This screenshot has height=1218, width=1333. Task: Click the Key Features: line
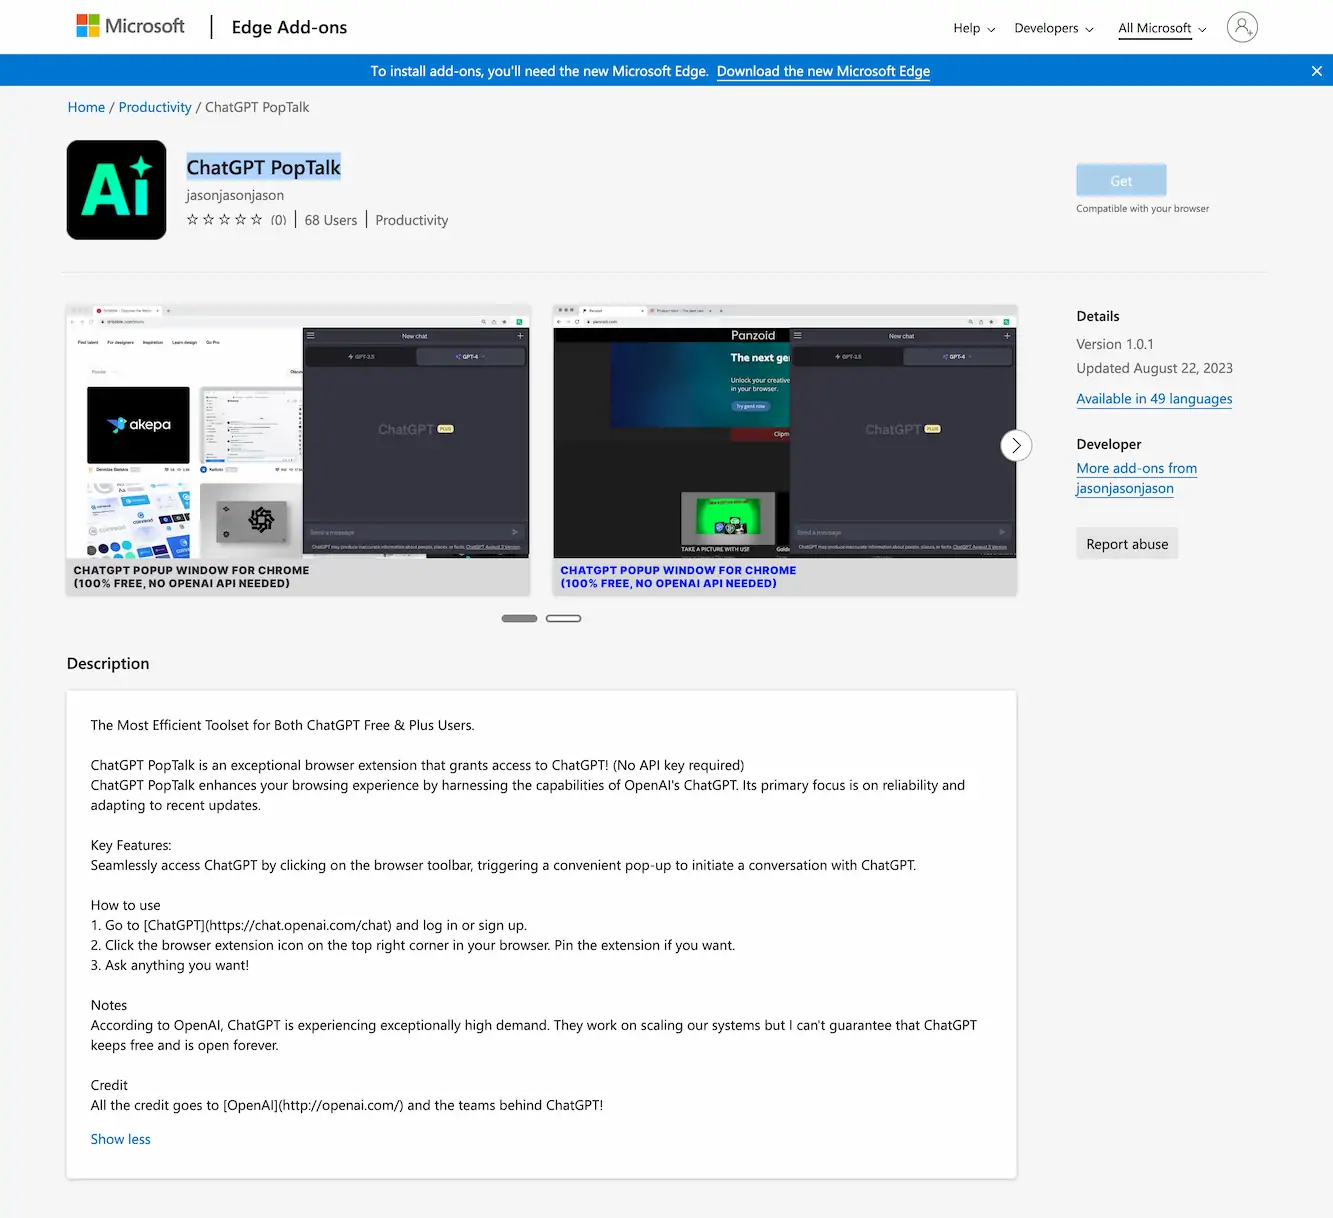pos(131,845)
